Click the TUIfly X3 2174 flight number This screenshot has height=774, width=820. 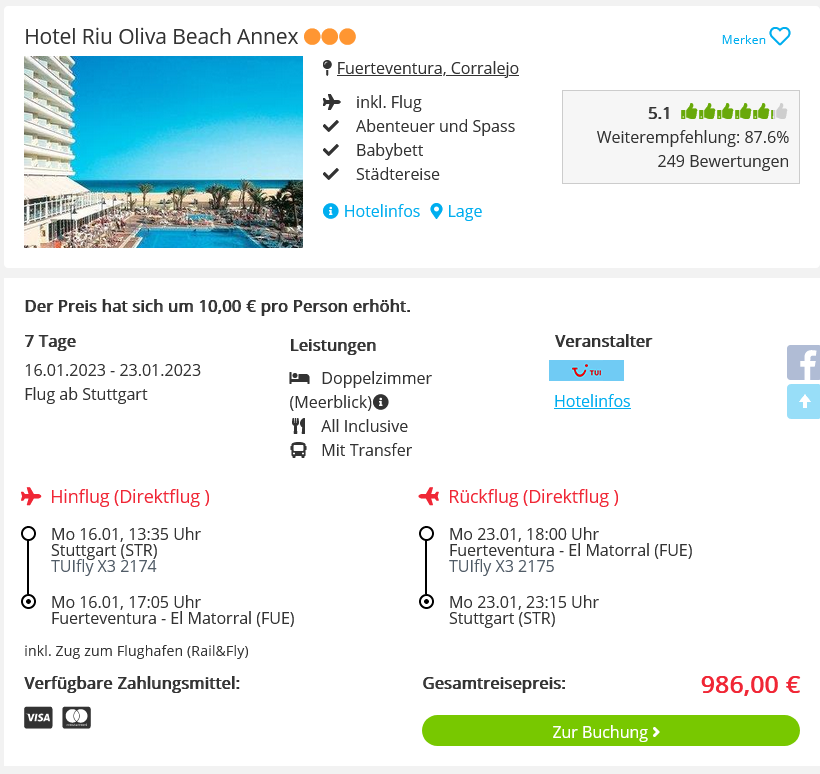coord(104,566)
